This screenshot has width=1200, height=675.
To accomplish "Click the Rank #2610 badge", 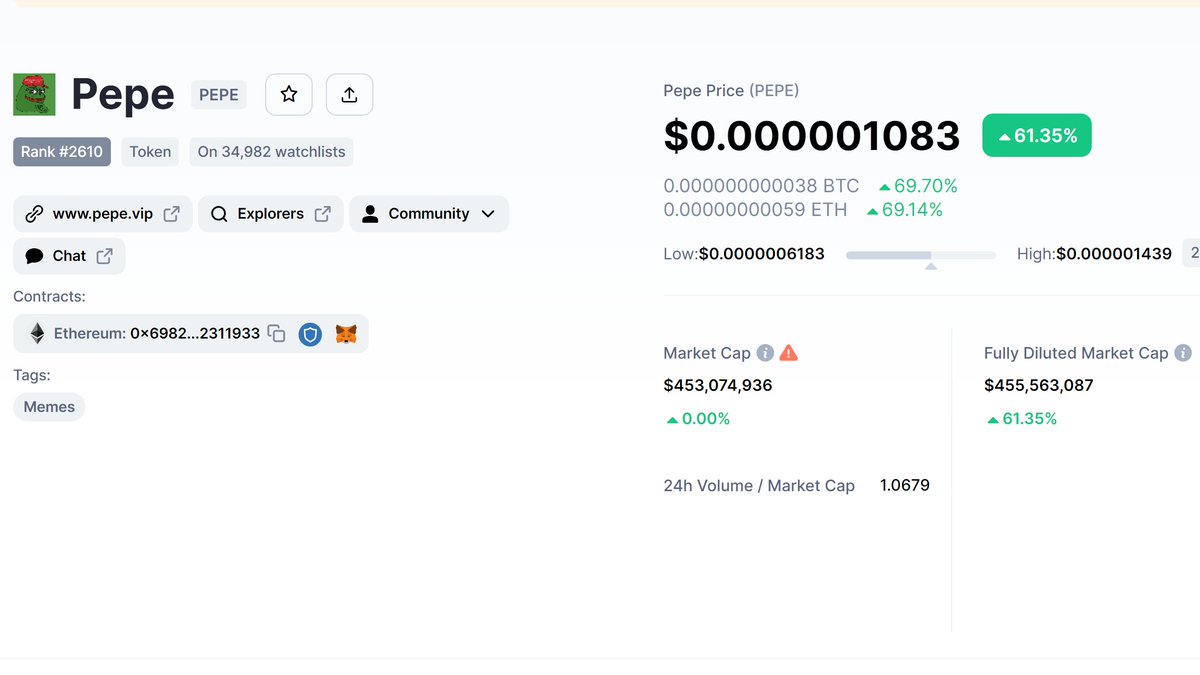I will [62, 152].
